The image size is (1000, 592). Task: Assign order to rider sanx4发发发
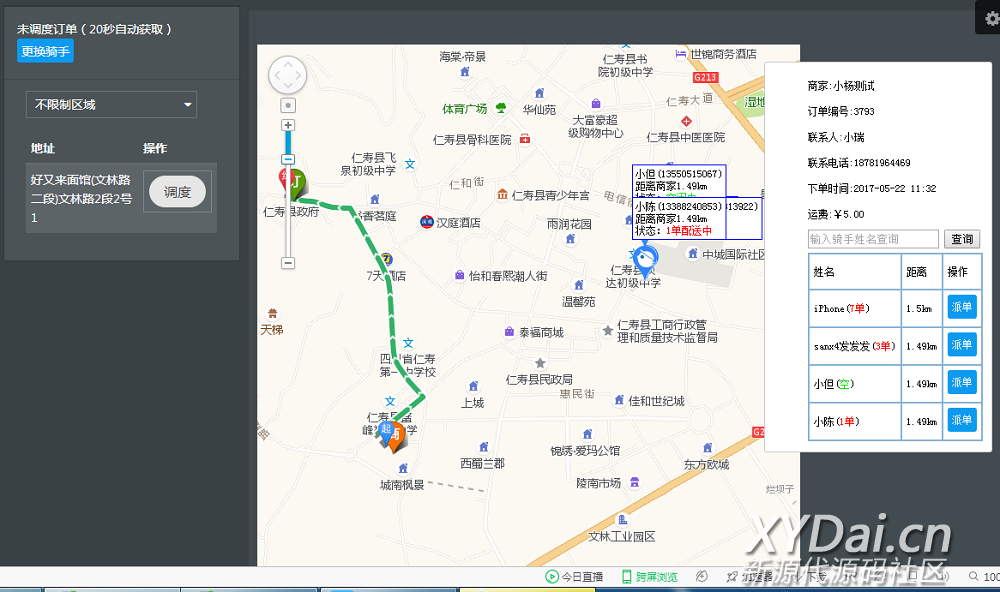pyautogui.click(x=960, y=345)
